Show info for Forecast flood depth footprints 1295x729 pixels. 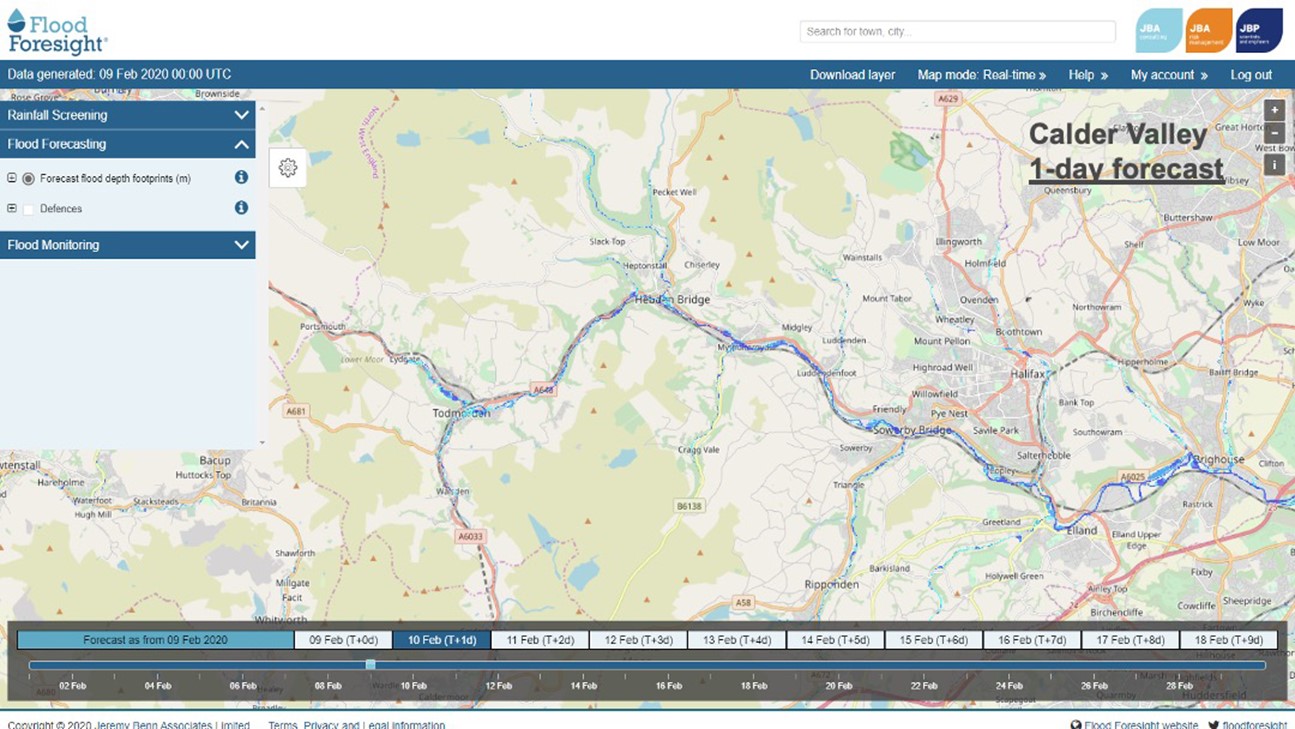pos(241,177)
